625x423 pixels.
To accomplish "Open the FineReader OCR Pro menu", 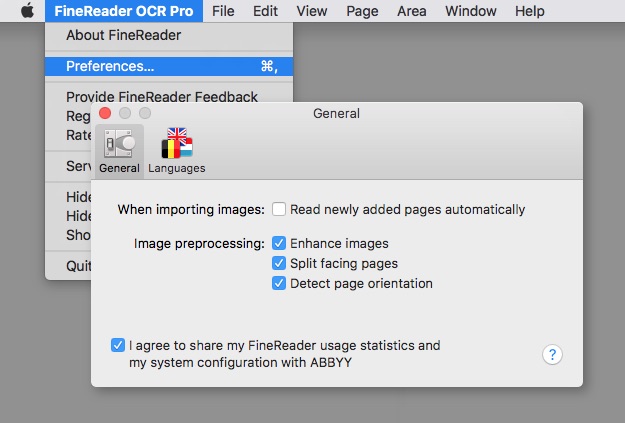I will click(x=125, y=11).
